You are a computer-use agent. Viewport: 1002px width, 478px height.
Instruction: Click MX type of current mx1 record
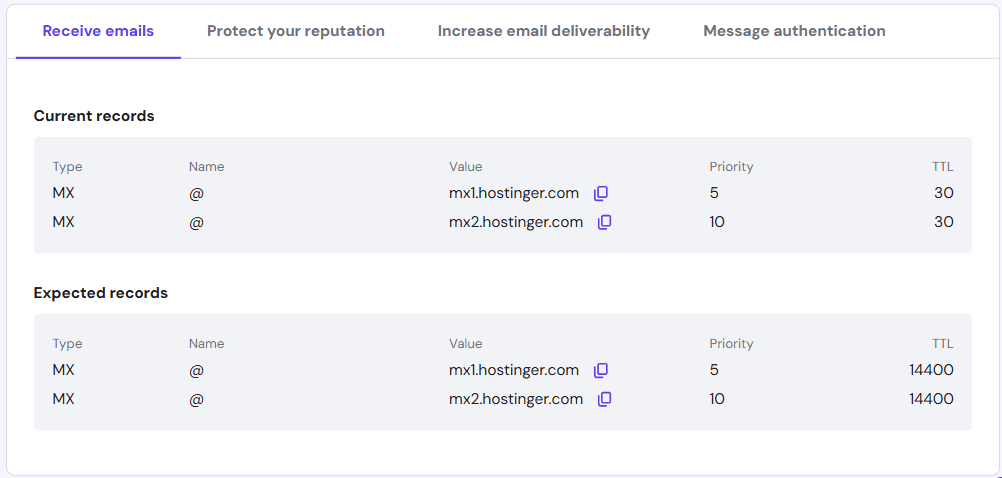pyautogui.click(x=63, y=193)
